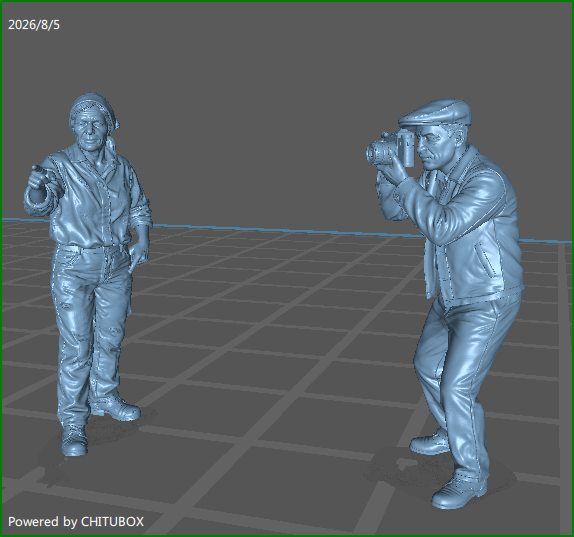Click the photographer's front shoe
The height and width of the screenshot is (537, 574).
tap(459, 493)
